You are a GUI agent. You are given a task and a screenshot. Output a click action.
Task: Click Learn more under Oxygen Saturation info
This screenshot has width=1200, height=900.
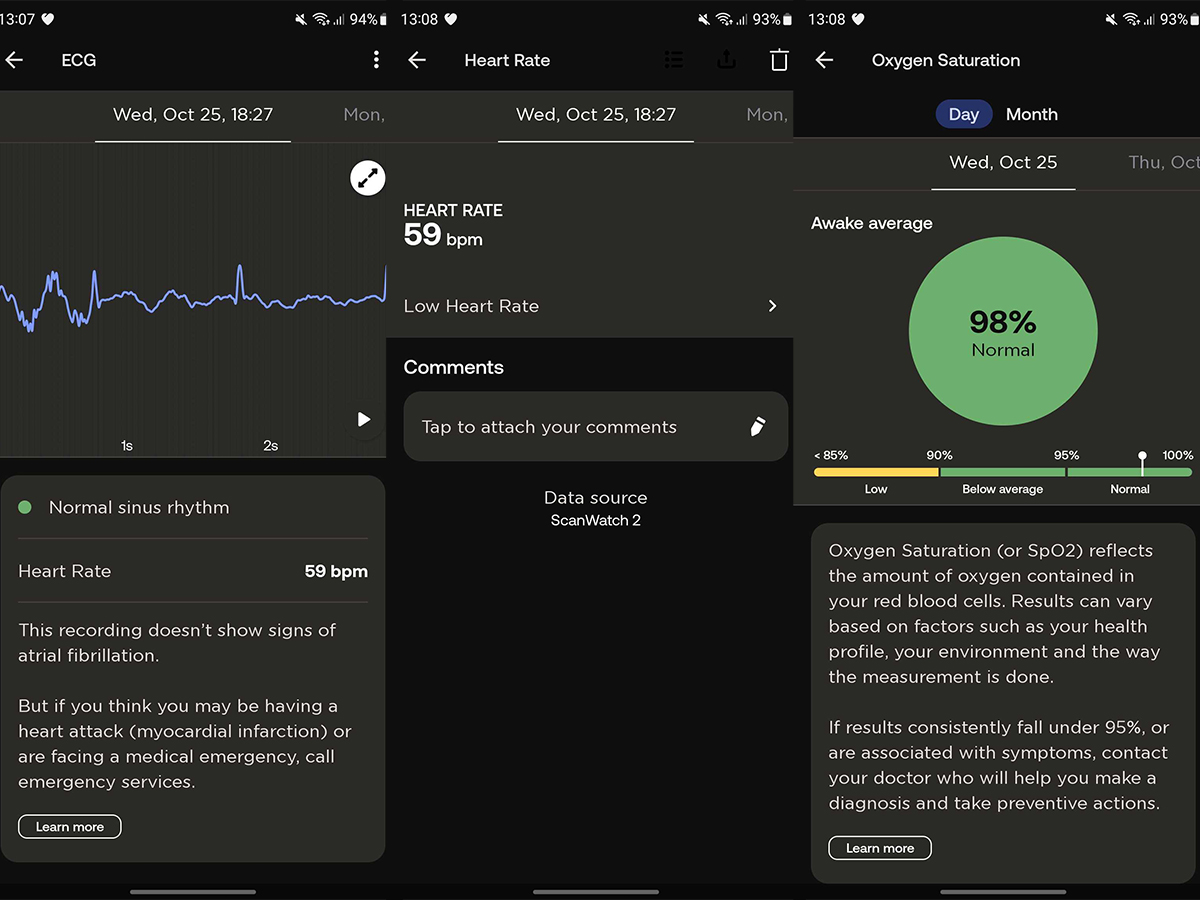pyautogui.click(x=879, y=848)
